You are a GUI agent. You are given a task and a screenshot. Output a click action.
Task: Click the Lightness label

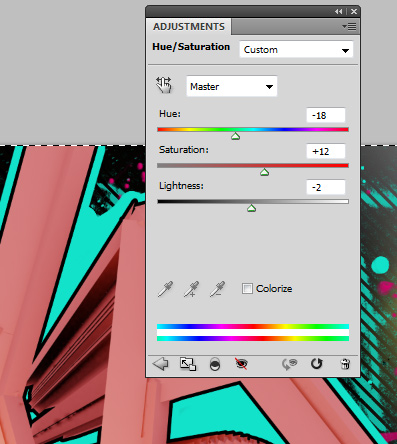tap(181, 186)
